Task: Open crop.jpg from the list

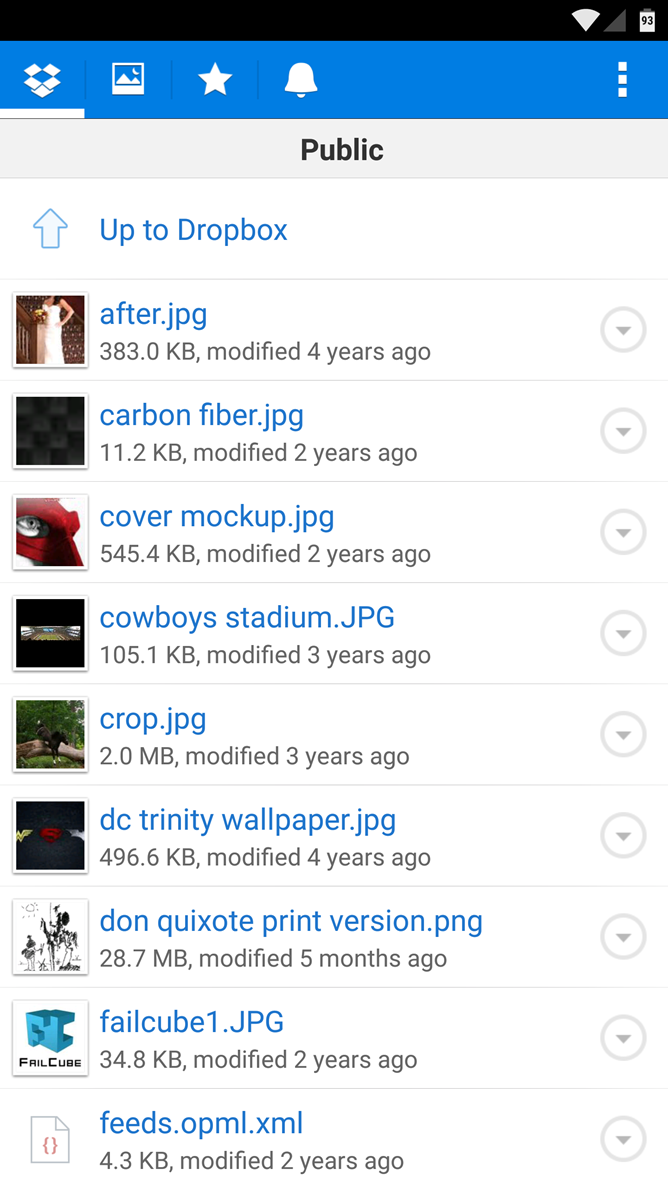Action: pos(152,718)
